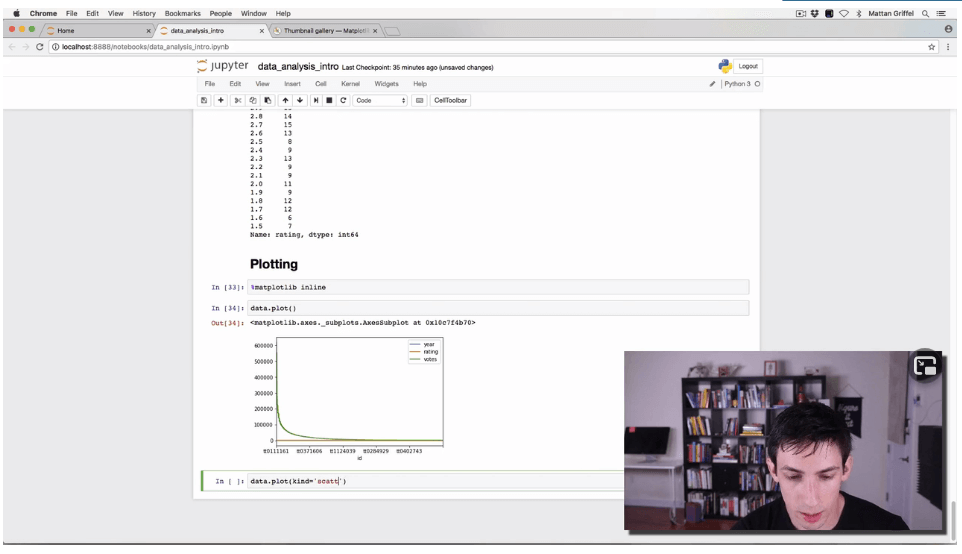Reload the page in Chrome

(x=40, y=47)
